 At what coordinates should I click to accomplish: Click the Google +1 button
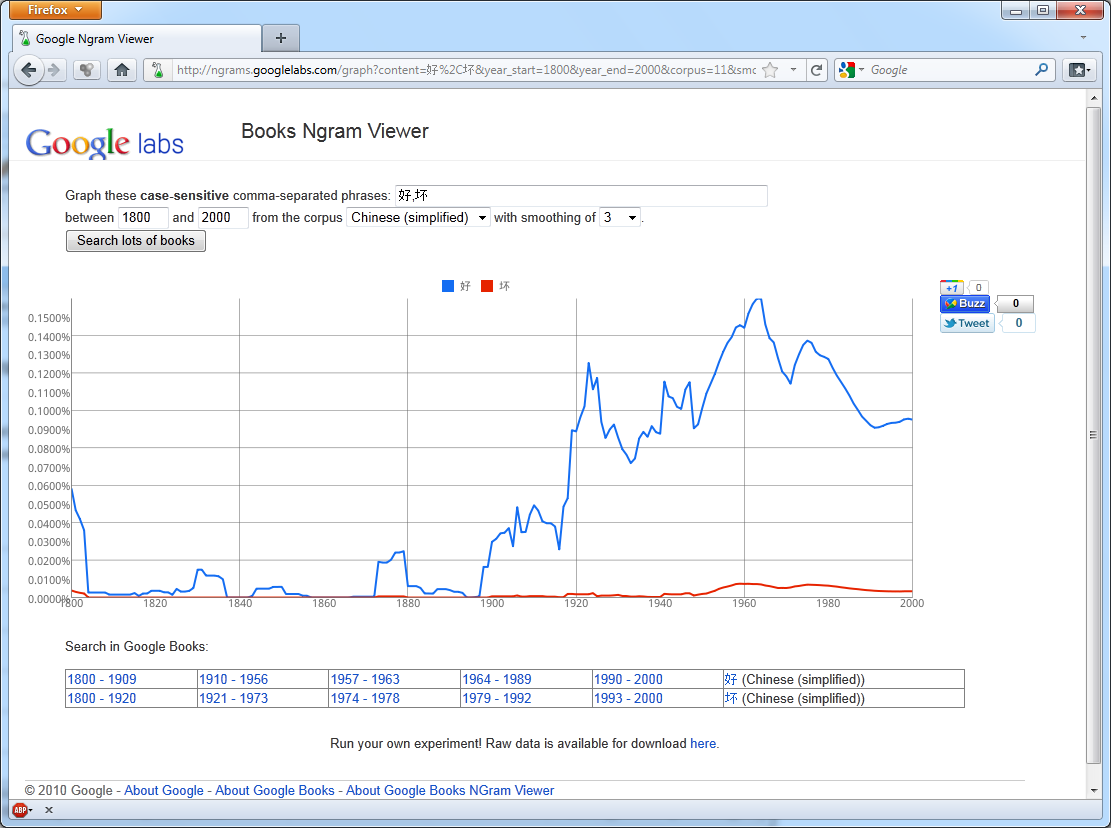(x=952, y=288)
